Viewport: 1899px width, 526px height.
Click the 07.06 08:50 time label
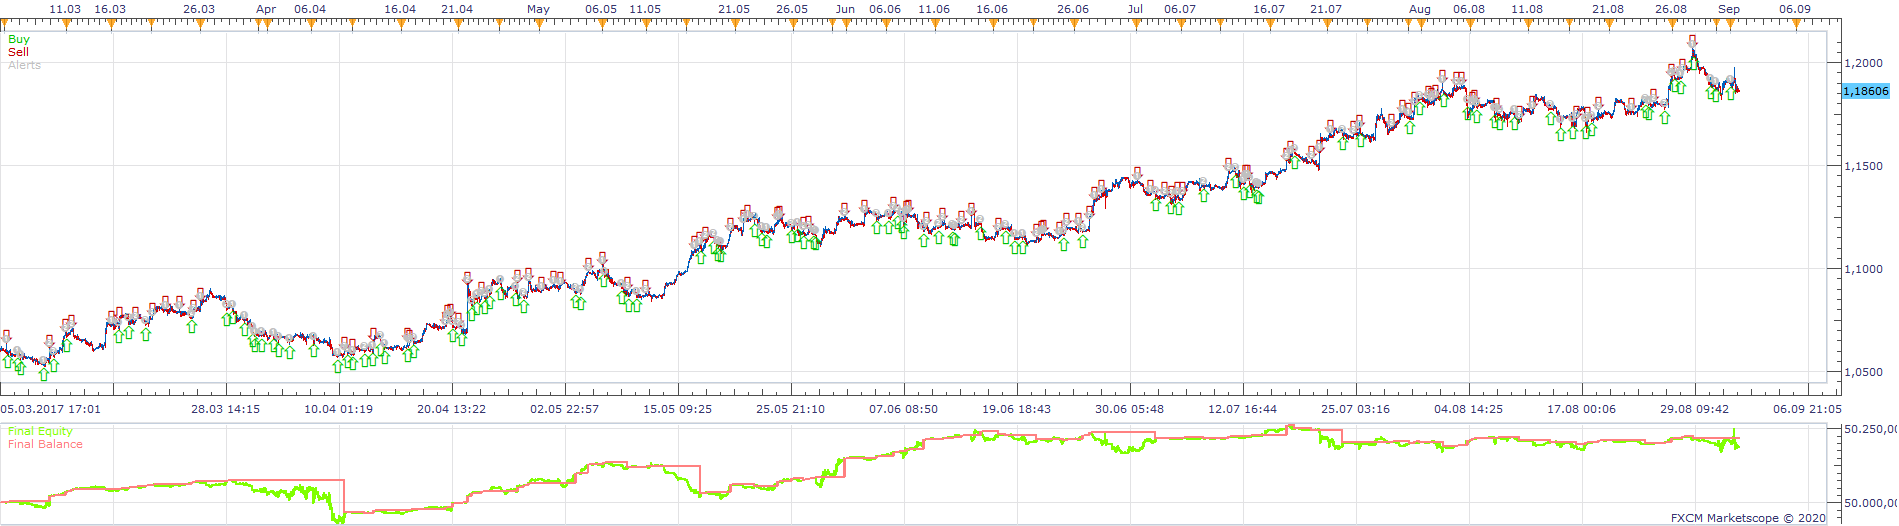[904, 409]
